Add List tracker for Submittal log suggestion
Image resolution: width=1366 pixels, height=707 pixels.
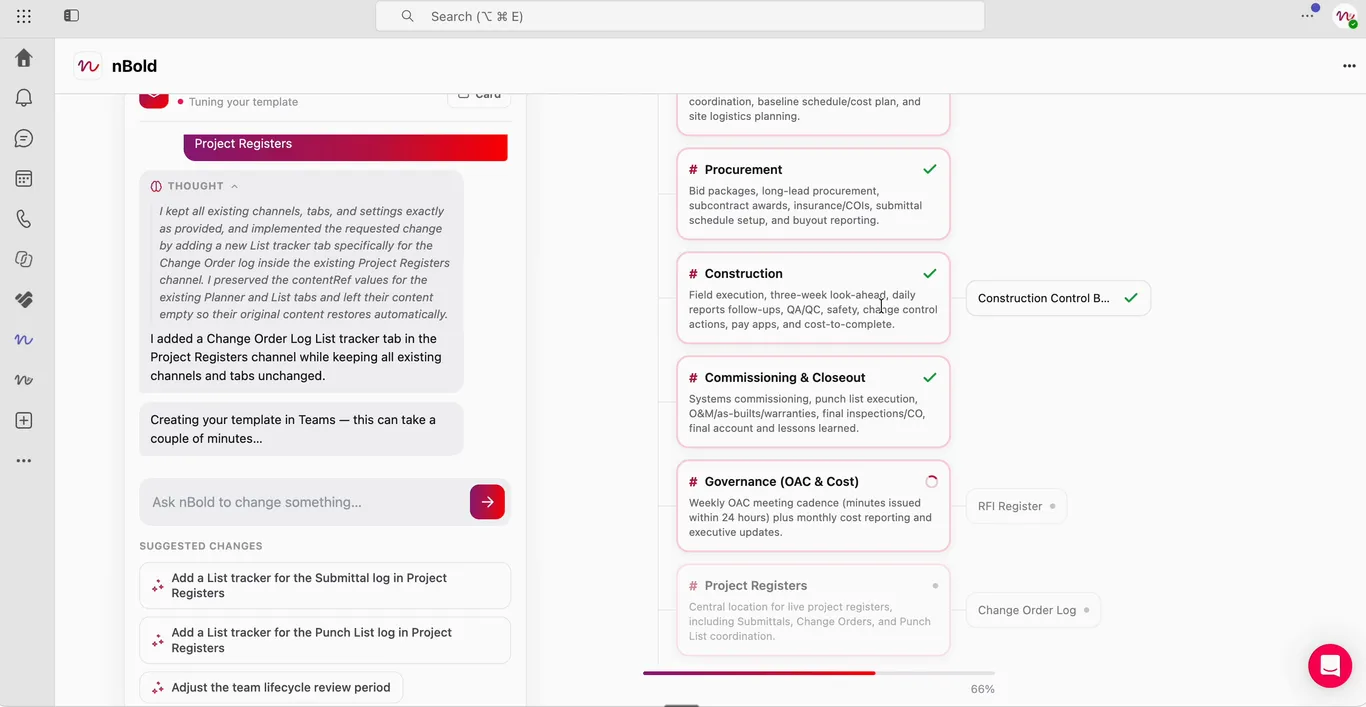click(325, 586)
